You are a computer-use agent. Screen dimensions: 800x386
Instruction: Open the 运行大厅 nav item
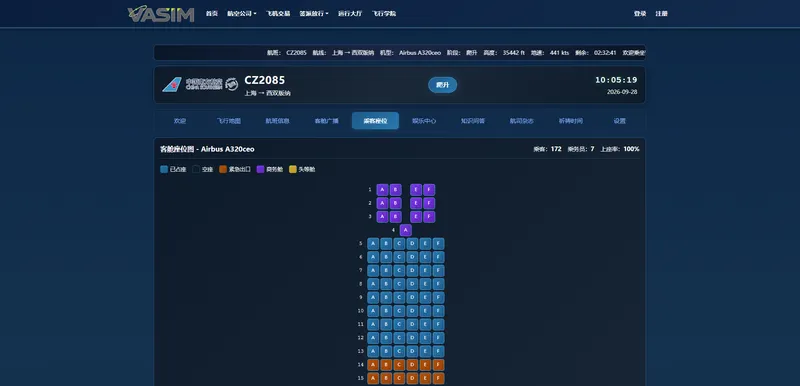(x=350, y=14)
